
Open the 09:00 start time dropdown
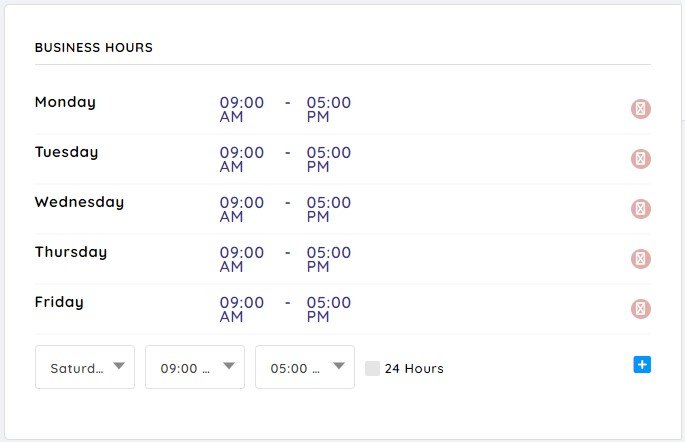click(x=195, y=367)
